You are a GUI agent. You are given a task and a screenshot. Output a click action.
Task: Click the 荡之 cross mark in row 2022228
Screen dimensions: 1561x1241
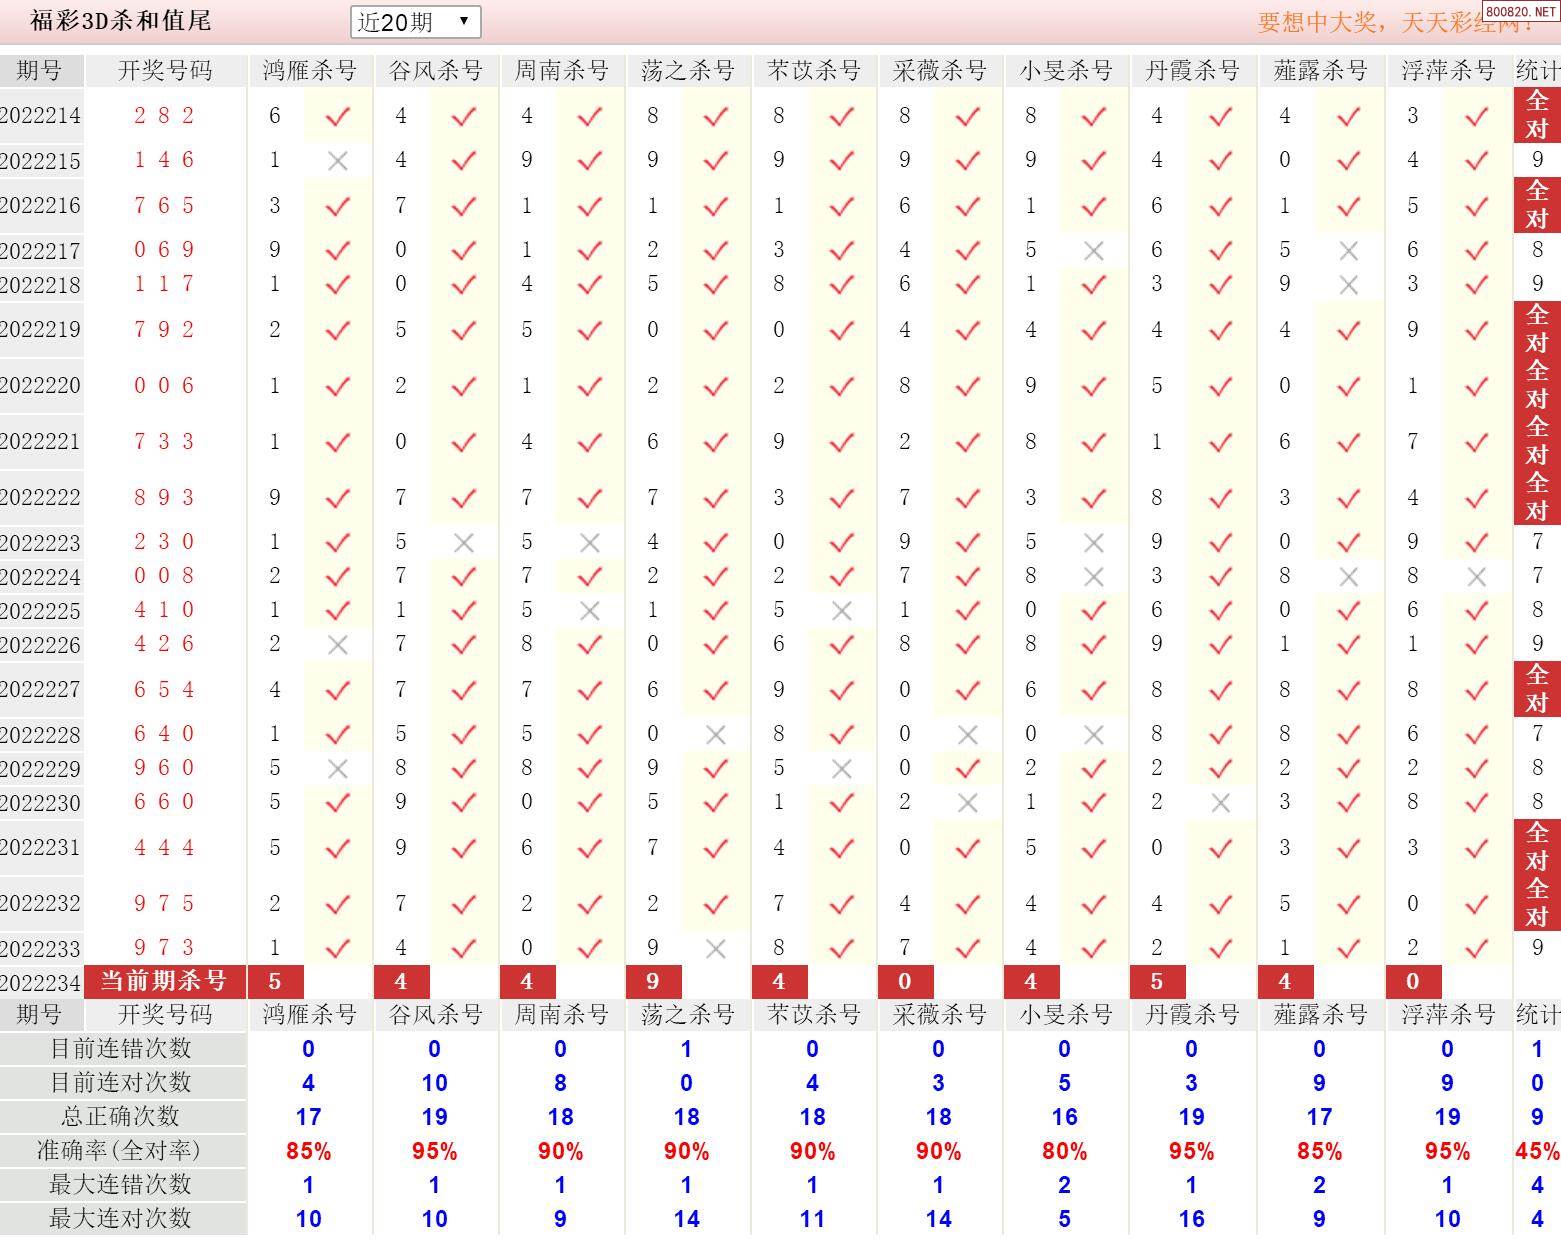716,734
